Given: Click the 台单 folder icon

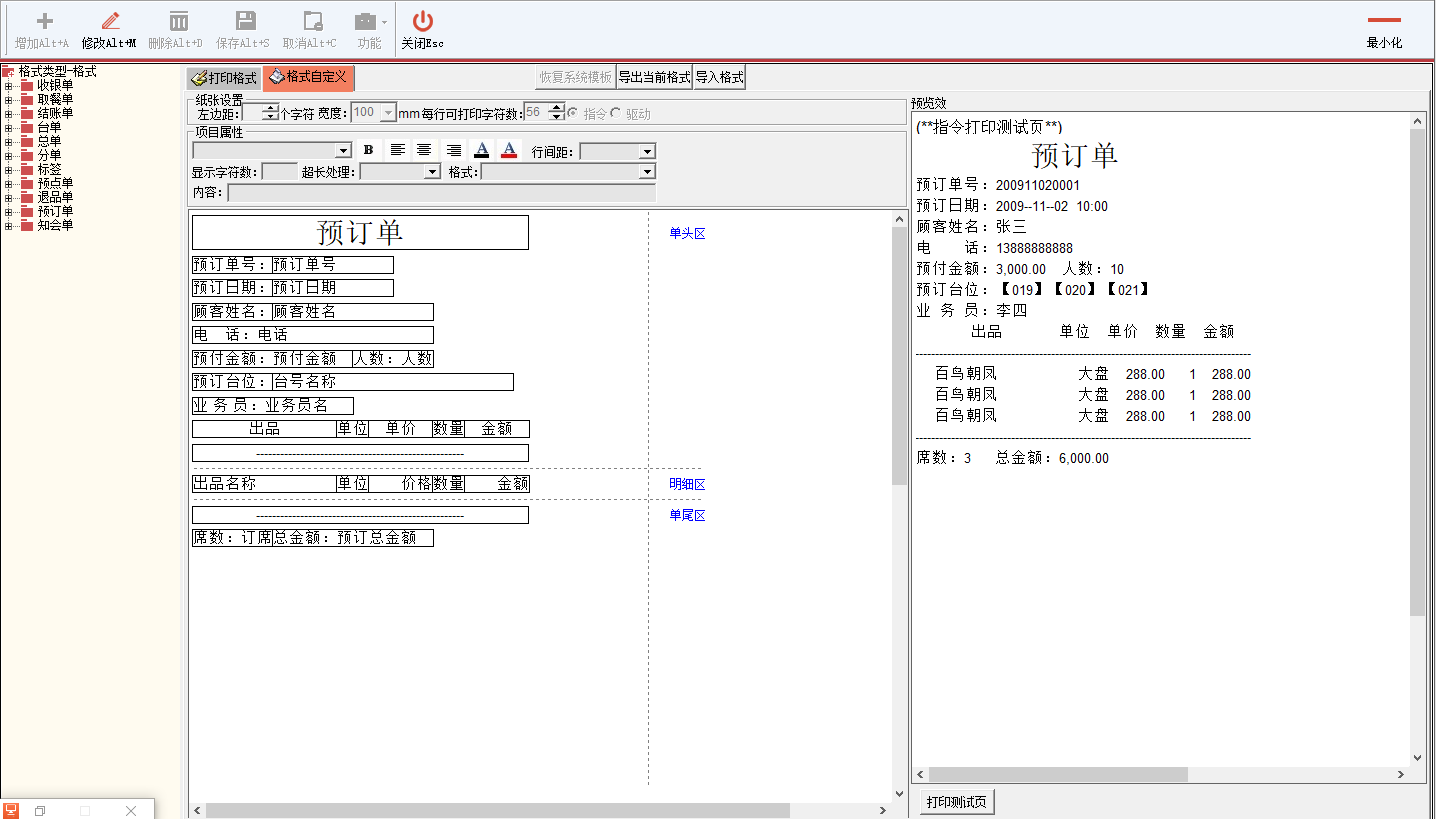Looking at the screenshot, I should click(27, 127).
